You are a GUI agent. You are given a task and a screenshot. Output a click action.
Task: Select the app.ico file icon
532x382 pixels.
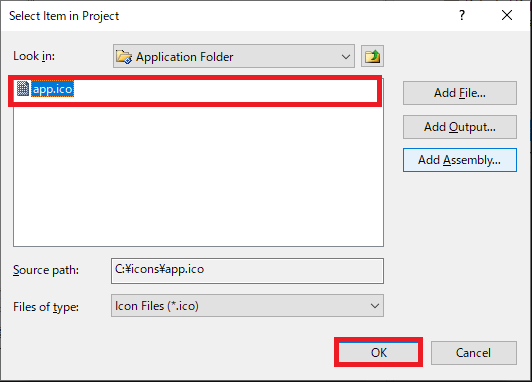point(23,89)
